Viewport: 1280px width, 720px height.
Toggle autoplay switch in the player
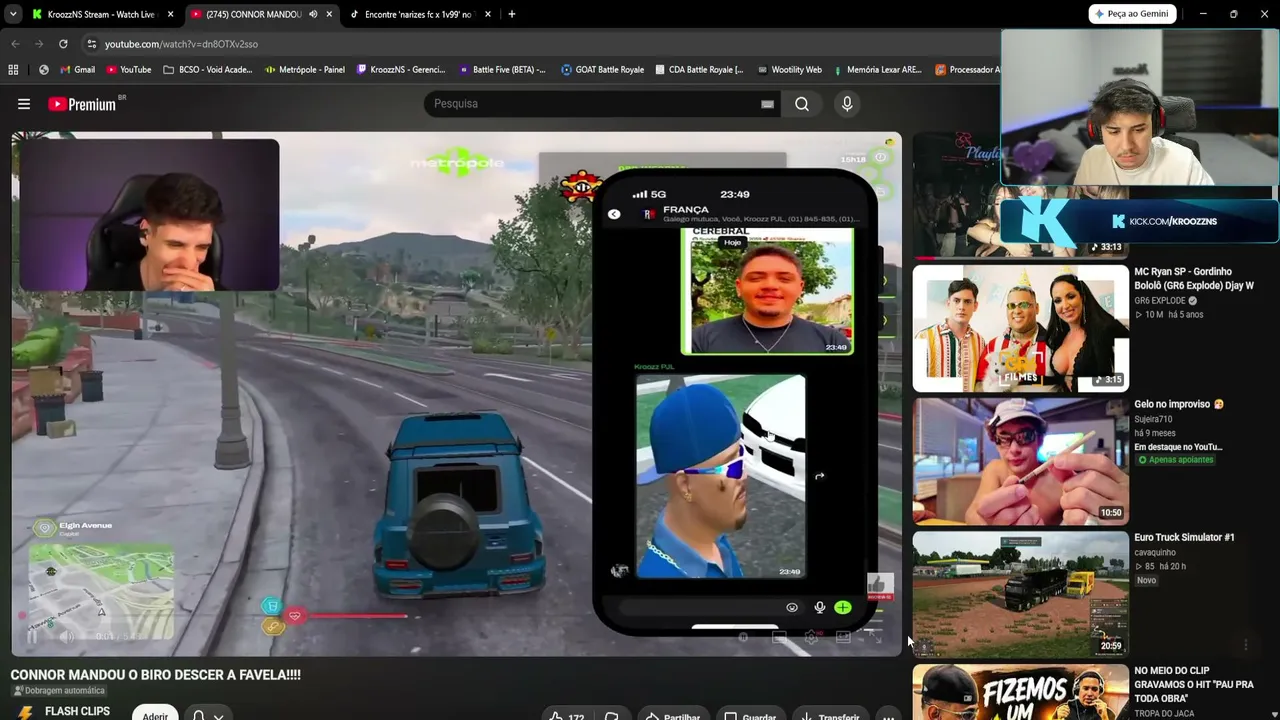click(743, 637)
